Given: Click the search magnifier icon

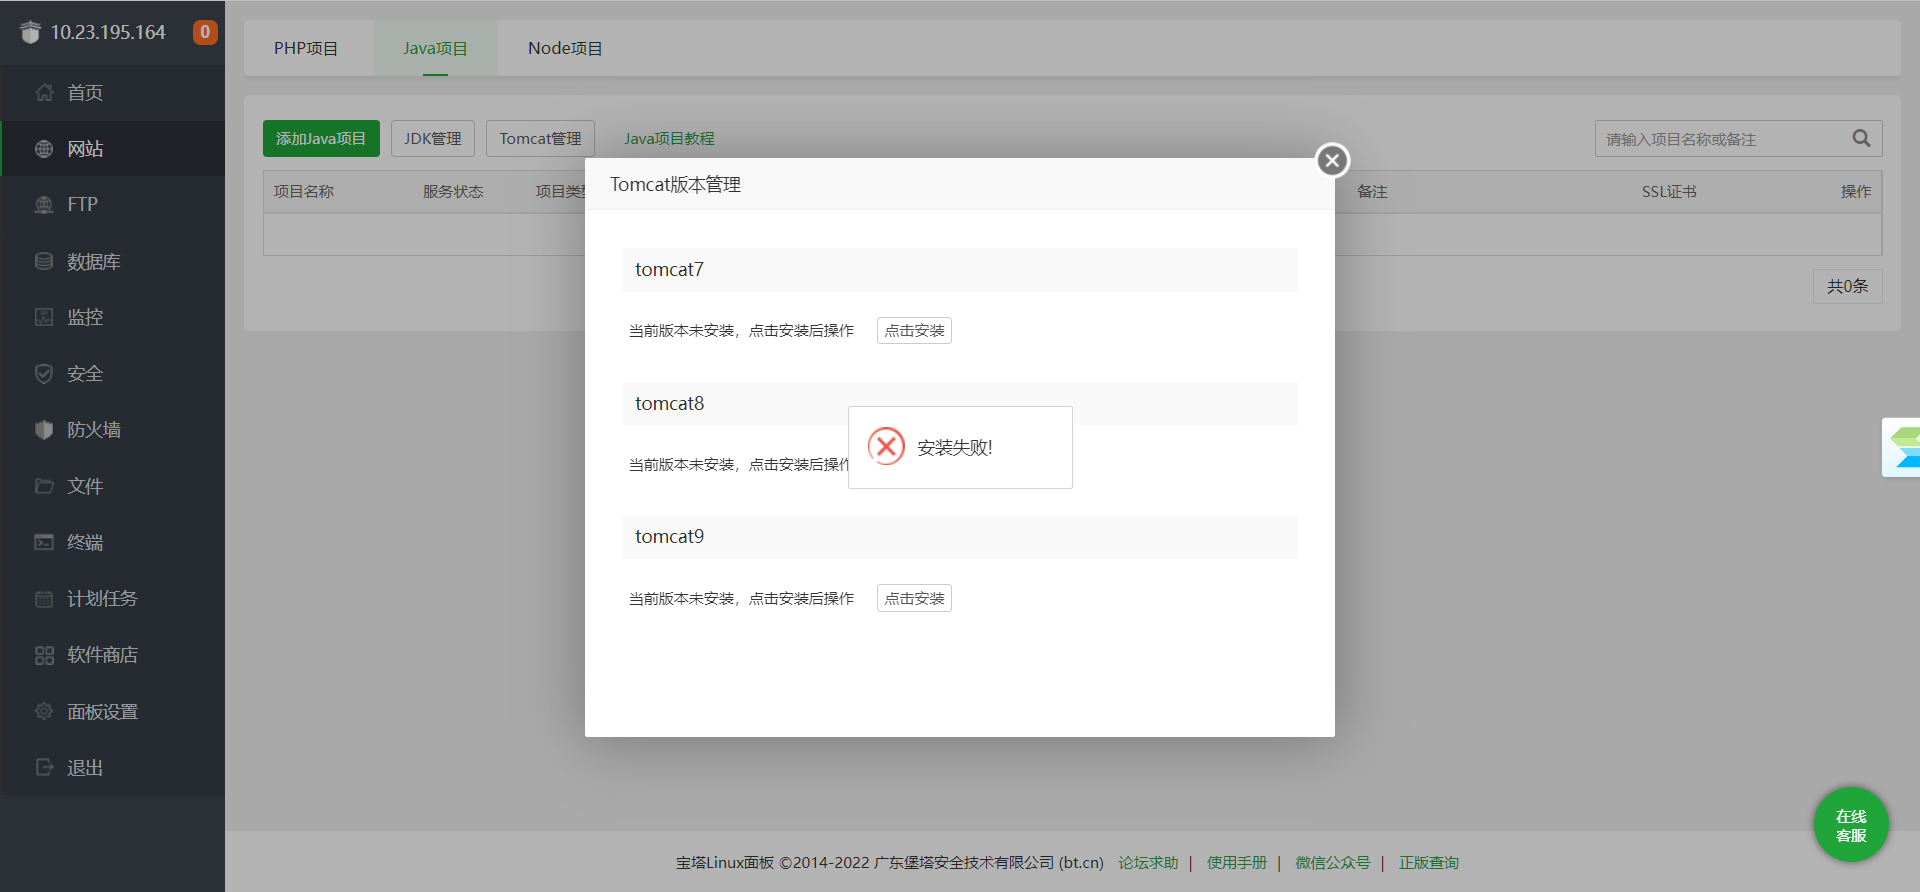Looking at the screenshot, I should point(1860,139).
